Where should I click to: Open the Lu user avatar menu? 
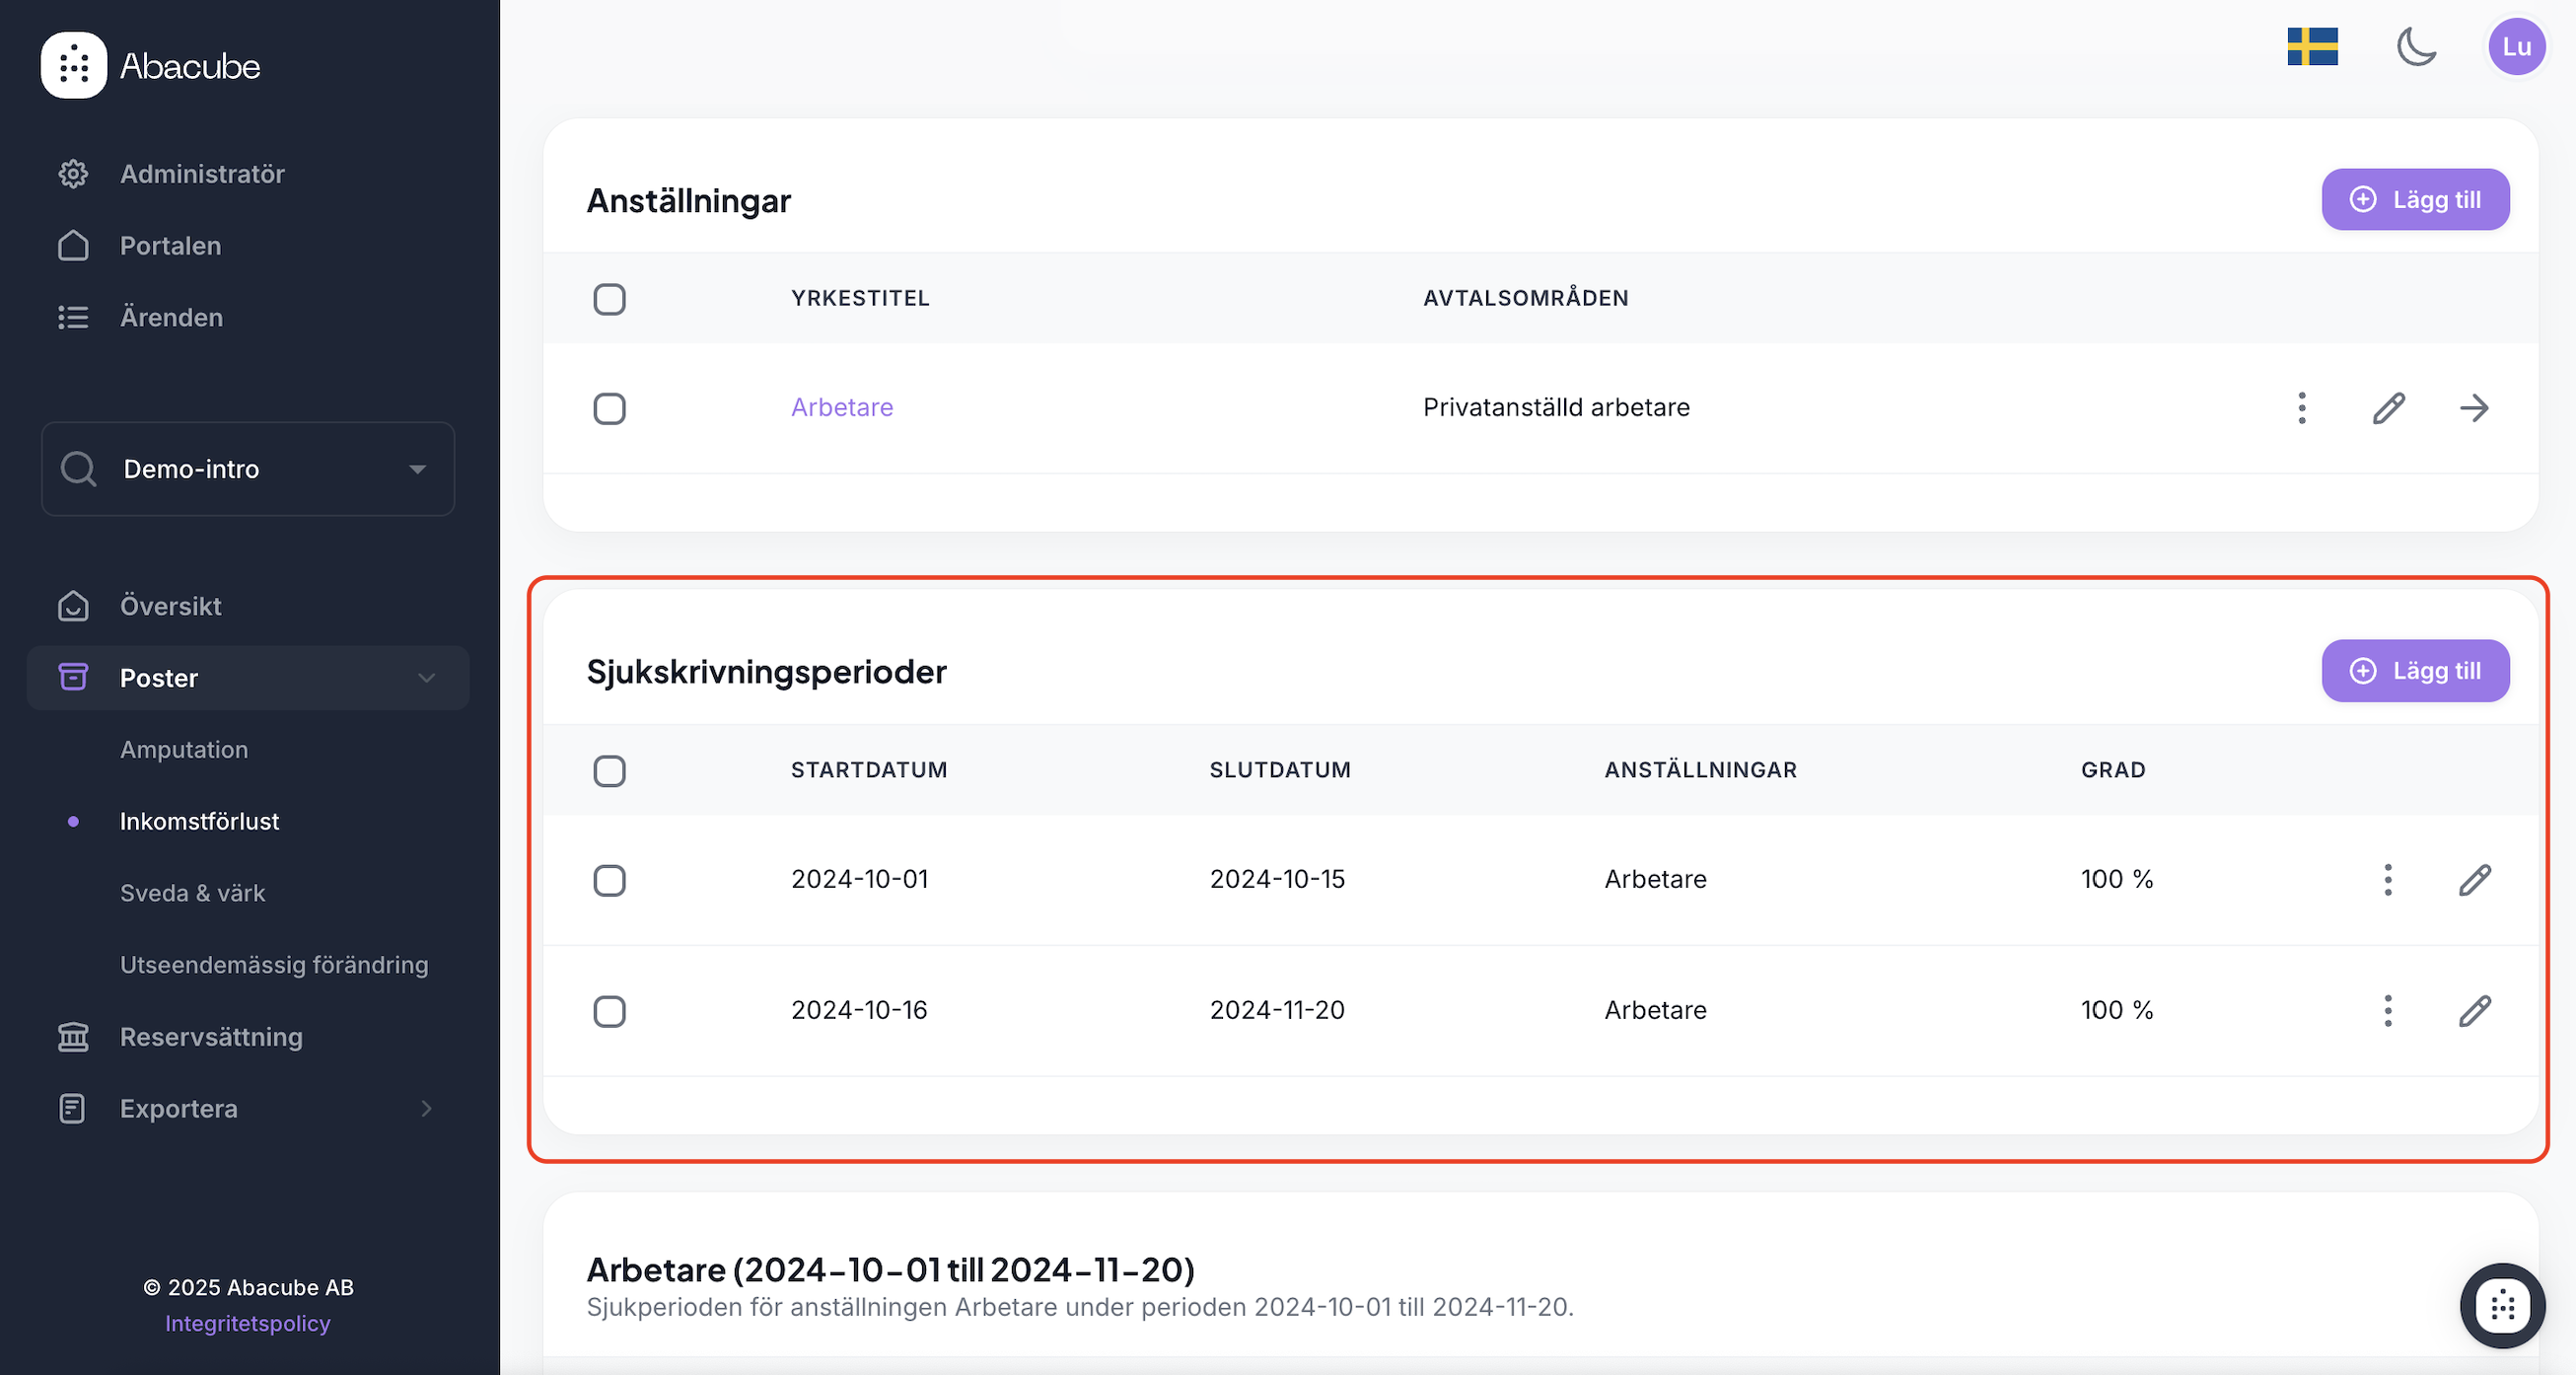2516,47
